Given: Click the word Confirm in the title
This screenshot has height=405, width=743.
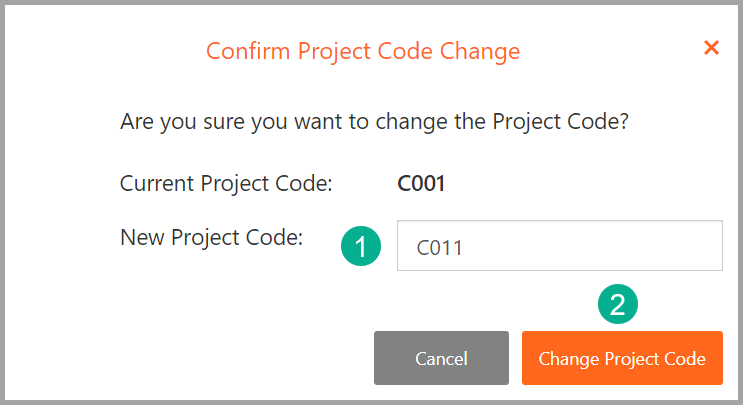Looking at the screenshot, I should coord(248,51).
